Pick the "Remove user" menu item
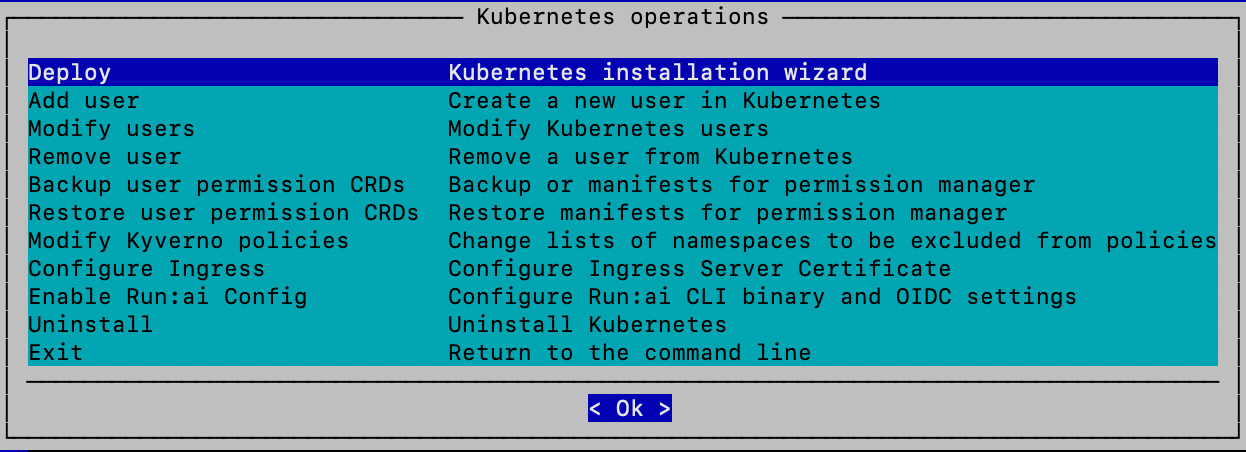The image size is (1246, 452). (105, 157)
